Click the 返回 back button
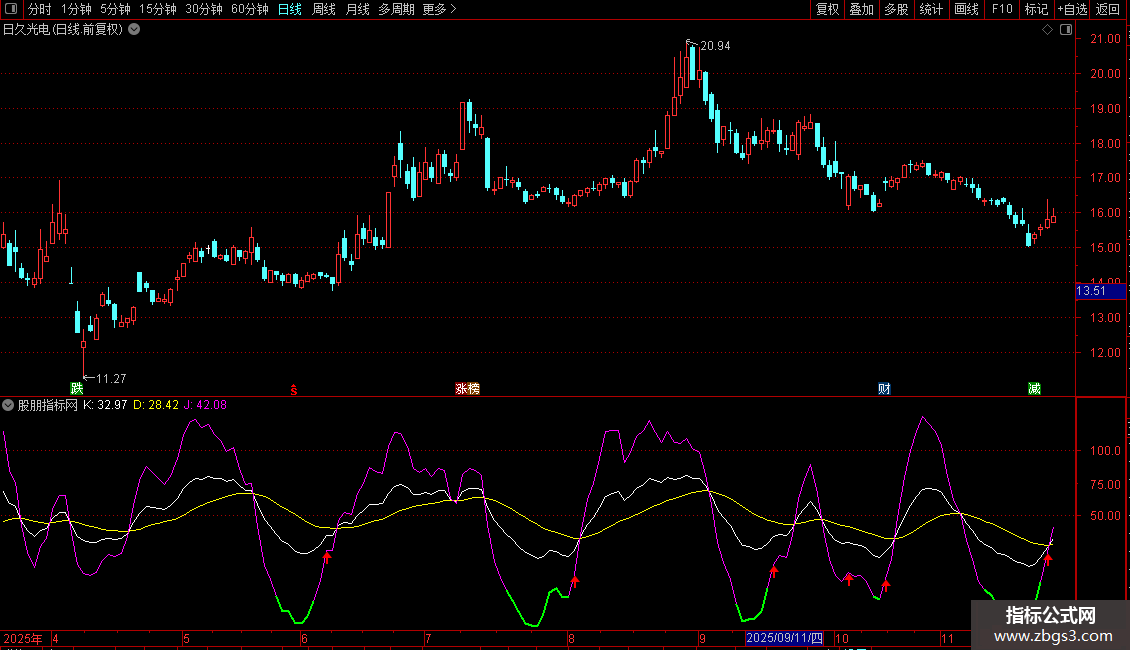This screenshot has width=1130, height=650. click(x=1108, y=9)
